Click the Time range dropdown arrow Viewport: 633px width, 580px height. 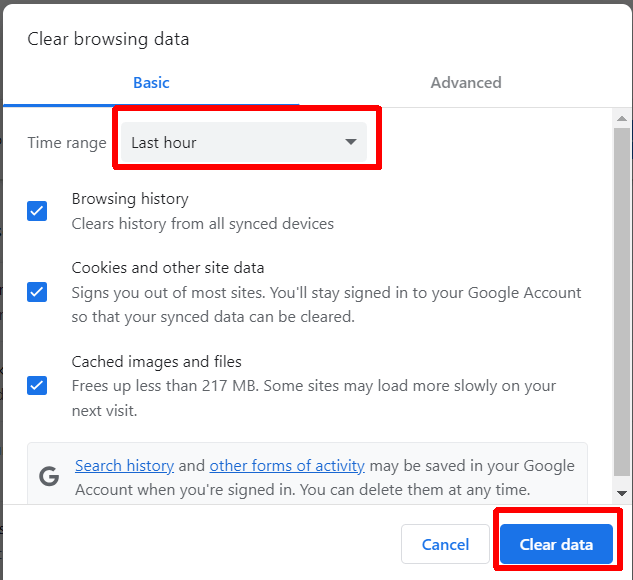pos(350,142)
